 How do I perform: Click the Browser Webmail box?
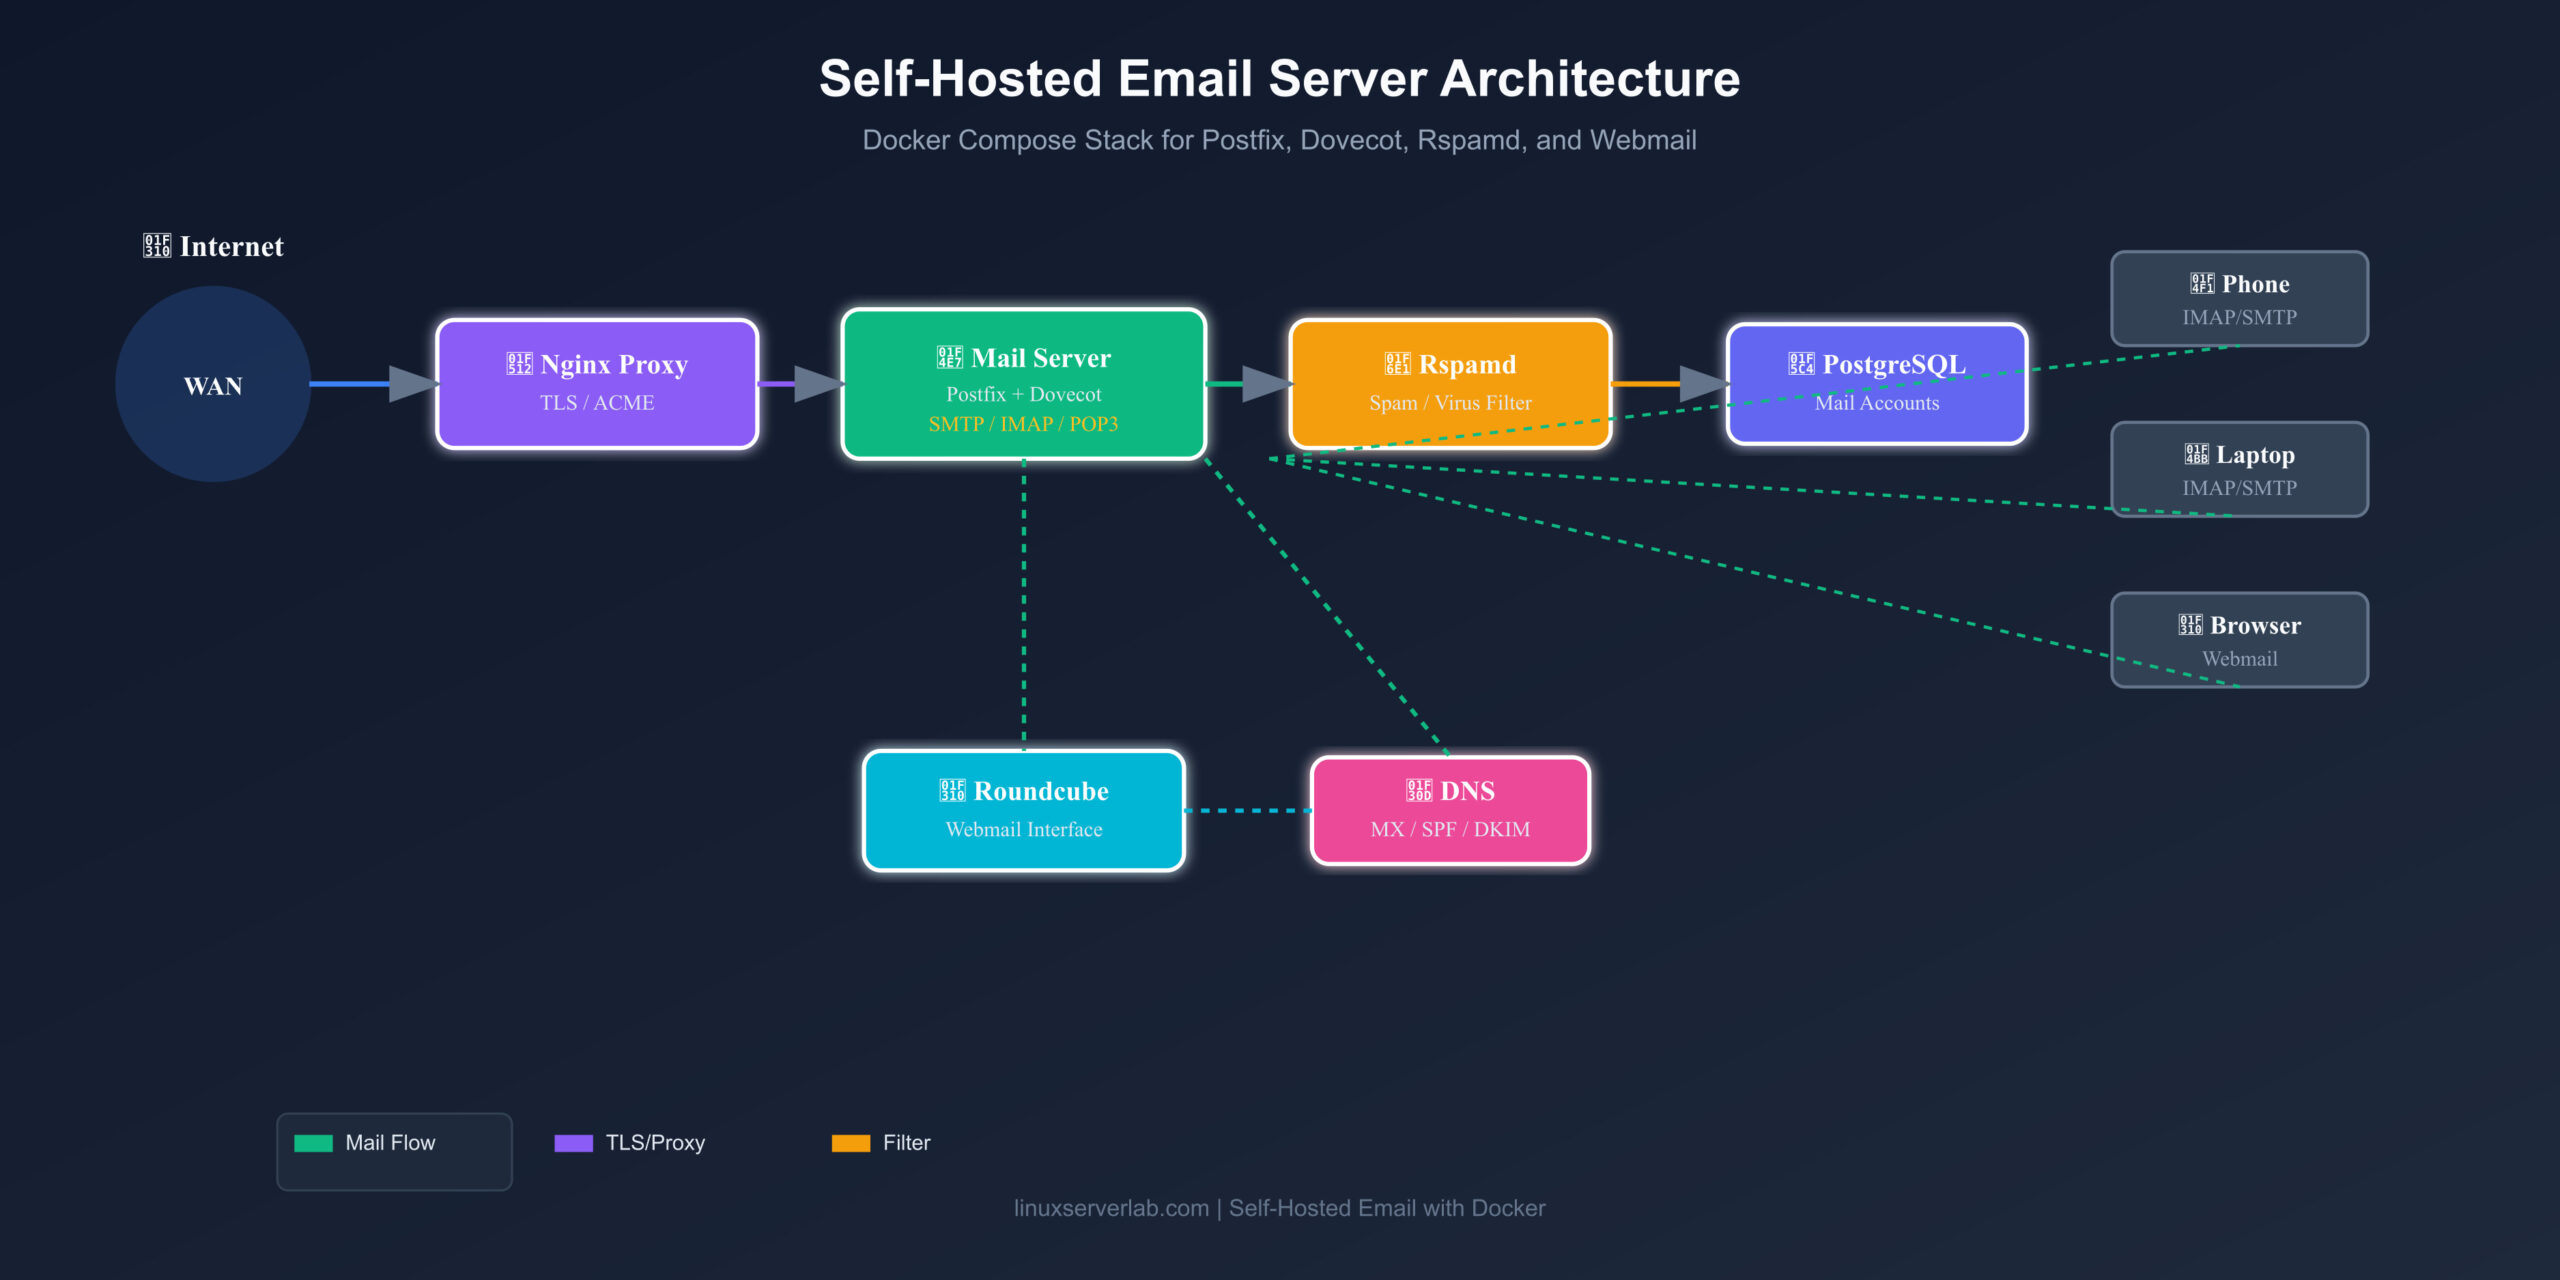(x=2240, y=640)
